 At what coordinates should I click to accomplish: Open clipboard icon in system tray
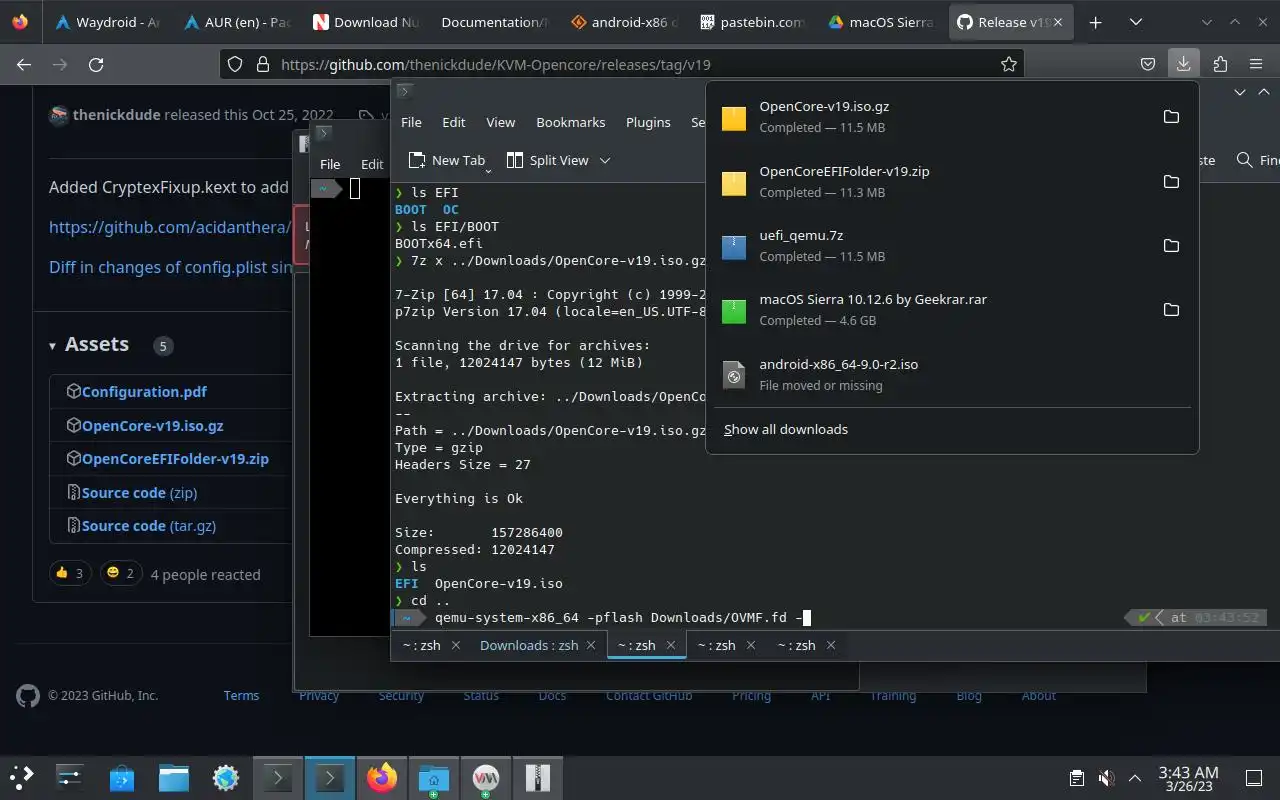1077,778
